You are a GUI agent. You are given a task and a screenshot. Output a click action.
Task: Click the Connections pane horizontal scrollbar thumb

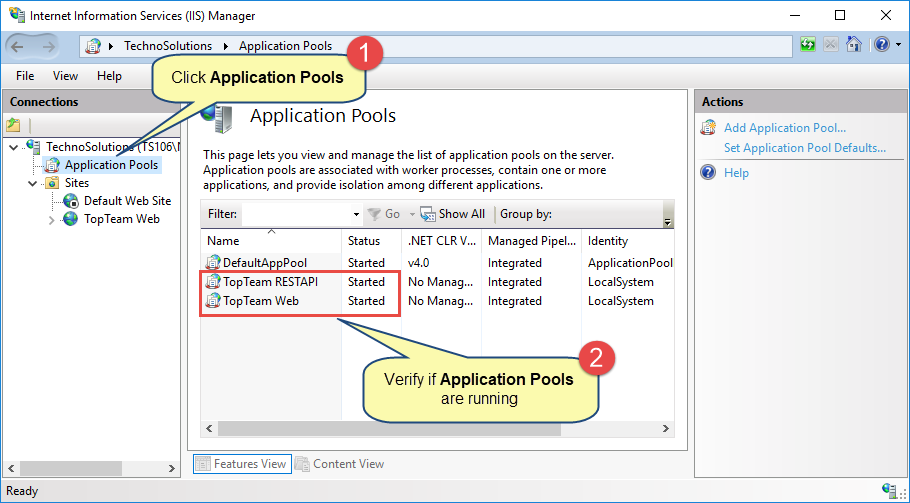(71, 468)
